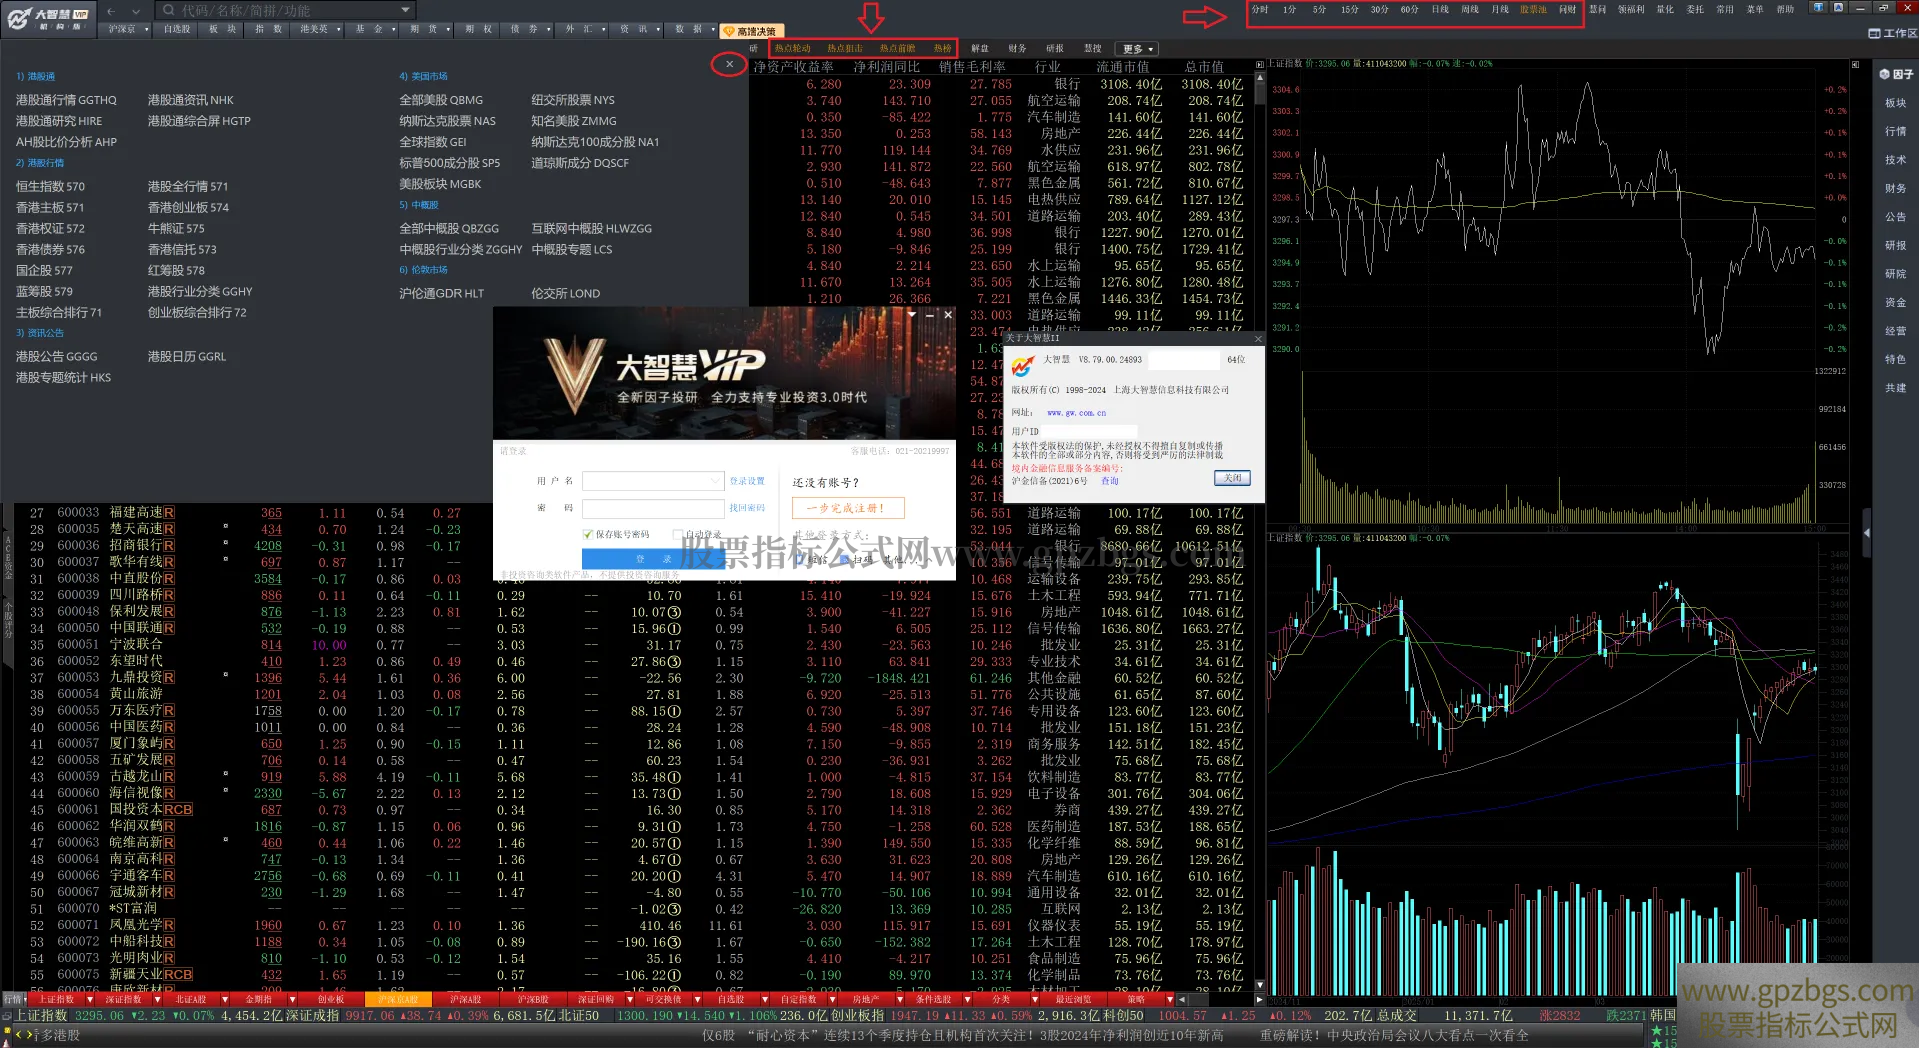
Task: Select the 条件选股 bottom tab
Action: 933,999
